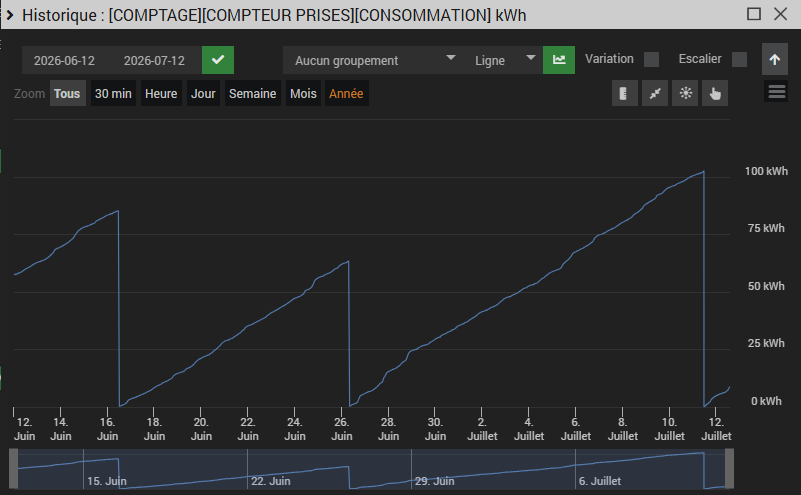
Task: Open the hamburger chart context menu
Action: [776, 92]
